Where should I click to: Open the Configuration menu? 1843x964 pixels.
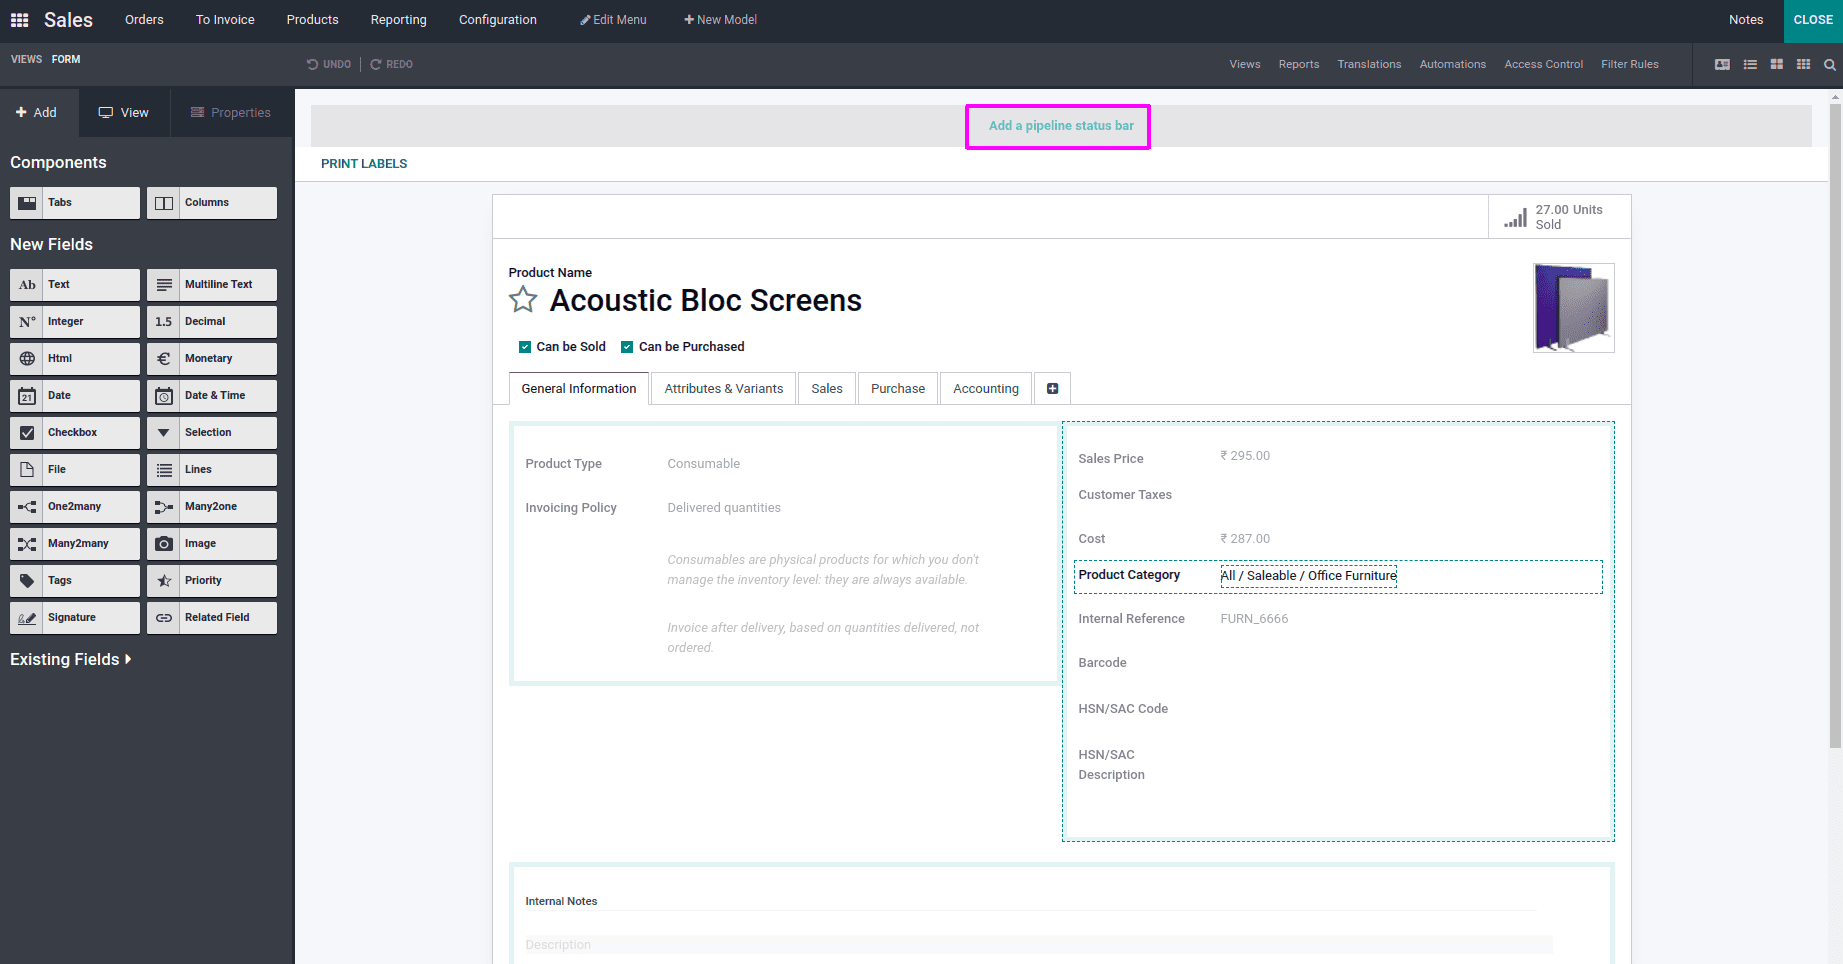(497, 19)
